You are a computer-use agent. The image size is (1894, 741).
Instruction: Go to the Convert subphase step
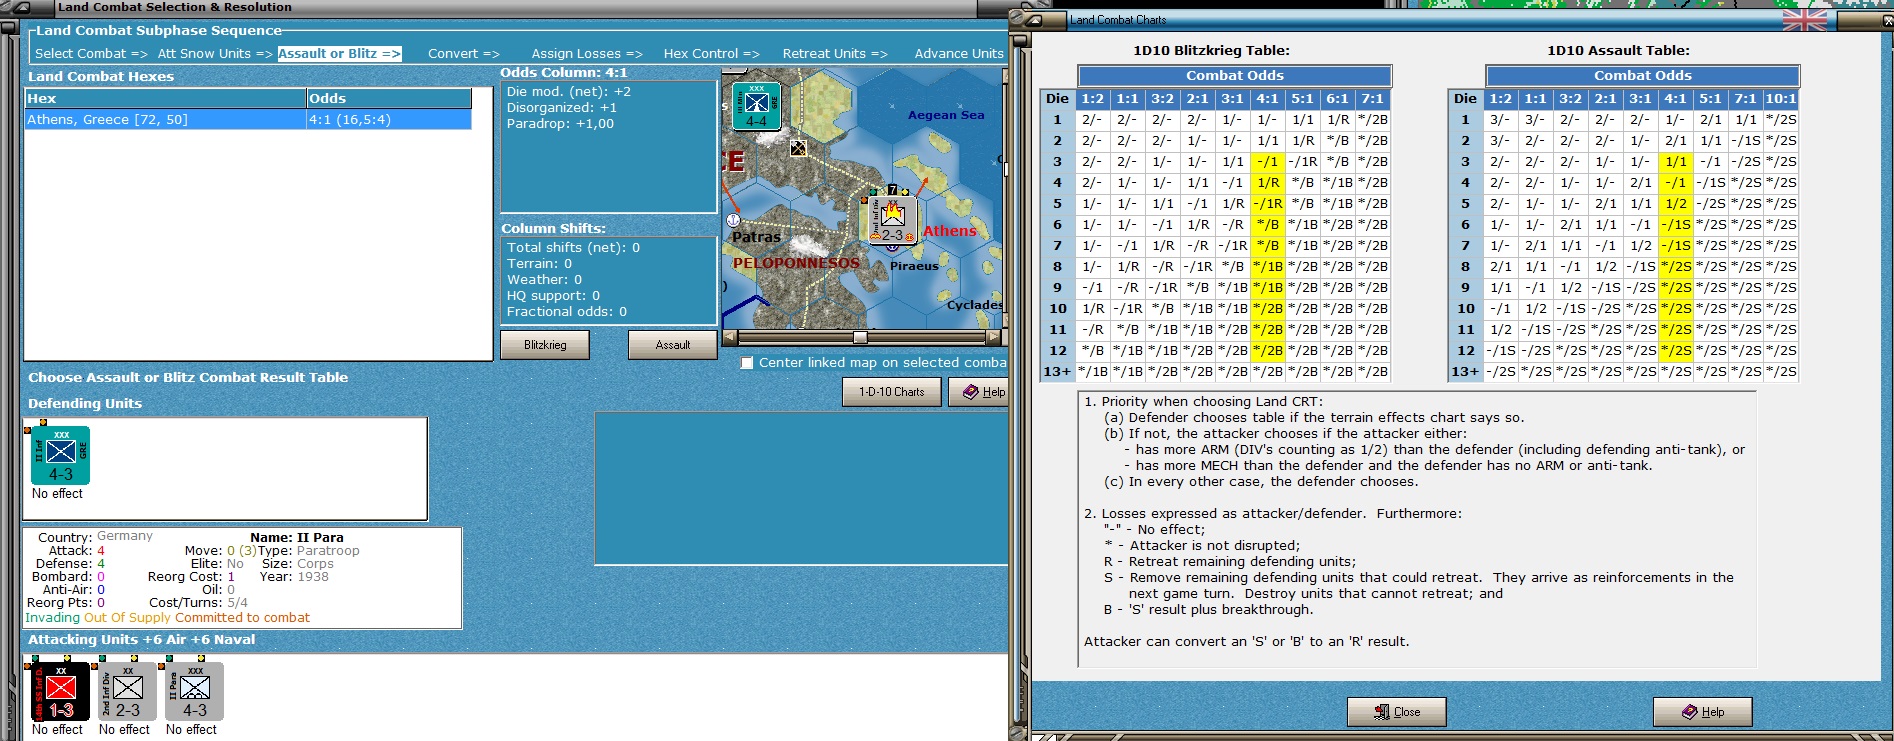(464, 54)
